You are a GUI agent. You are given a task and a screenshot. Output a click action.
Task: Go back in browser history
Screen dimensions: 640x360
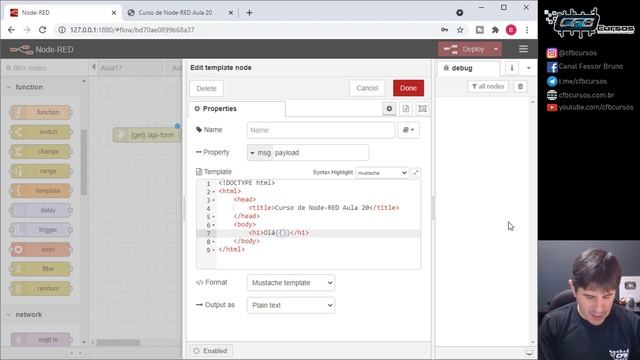pos(11,30)
